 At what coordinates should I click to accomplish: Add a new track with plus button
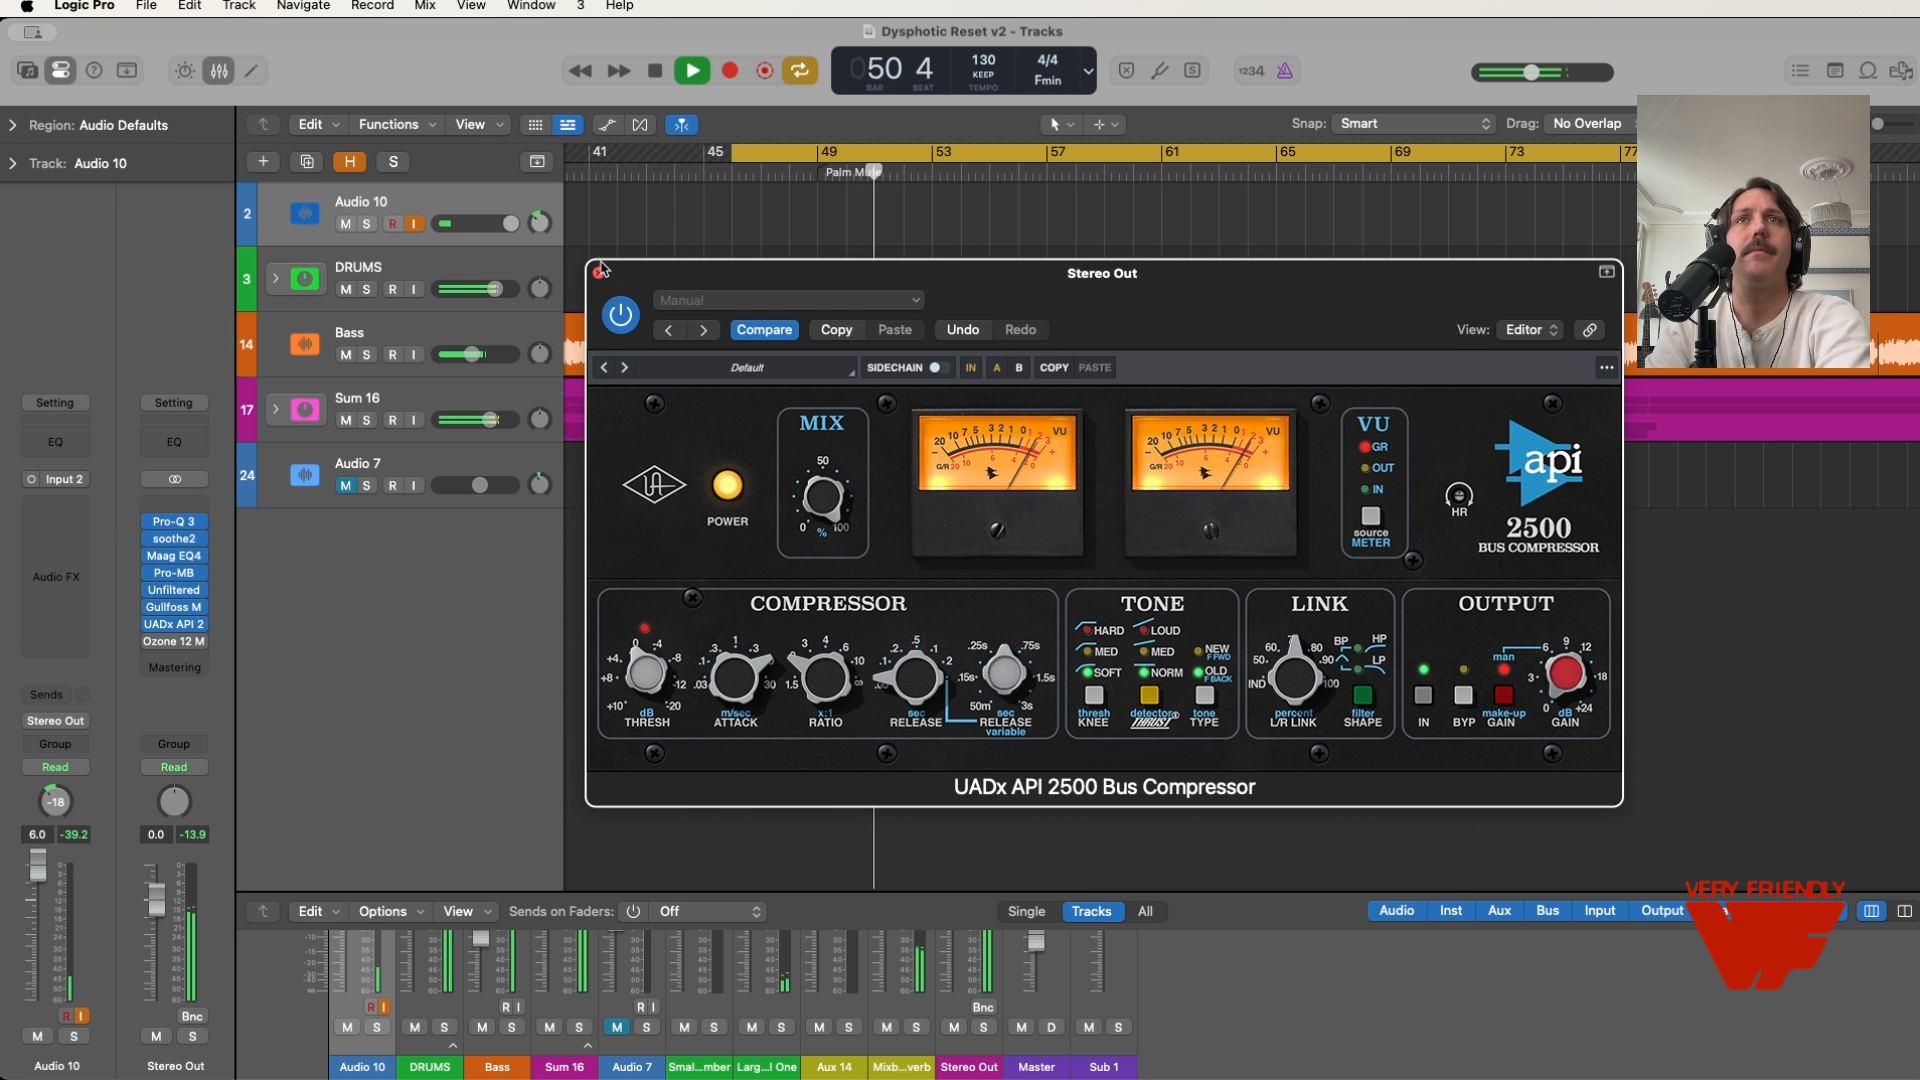pos(263,162)
